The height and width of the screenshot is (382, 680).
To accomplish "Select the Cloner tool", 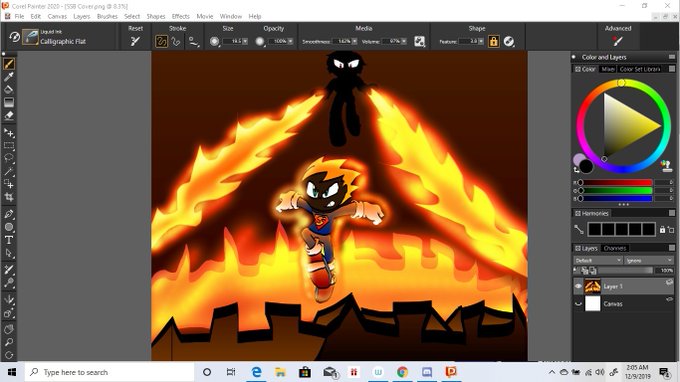I will pos(9,270).
